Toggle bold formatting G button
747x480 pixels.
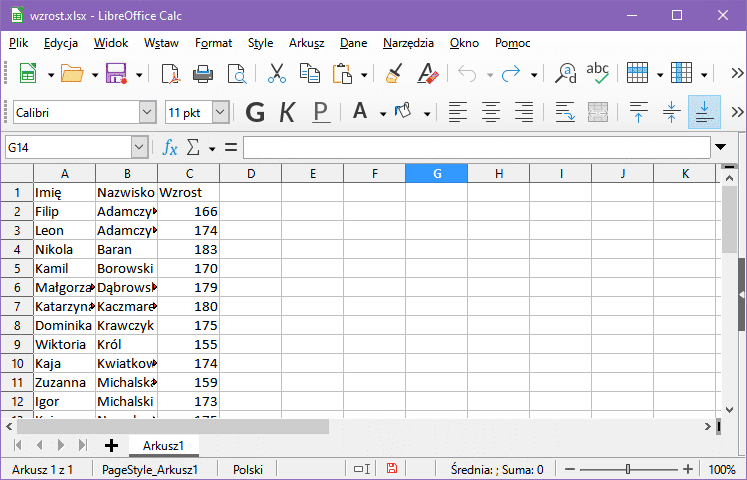255,112
